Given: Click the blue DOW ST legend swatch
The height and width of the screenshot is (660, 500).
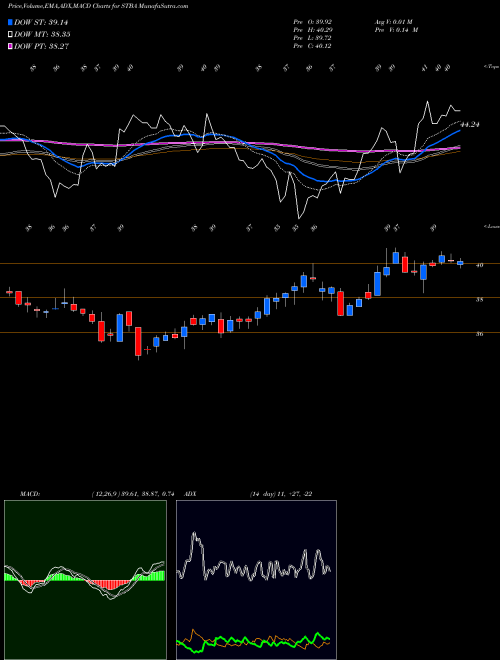Looking at the screenshot, I should (x=10, y=22).
